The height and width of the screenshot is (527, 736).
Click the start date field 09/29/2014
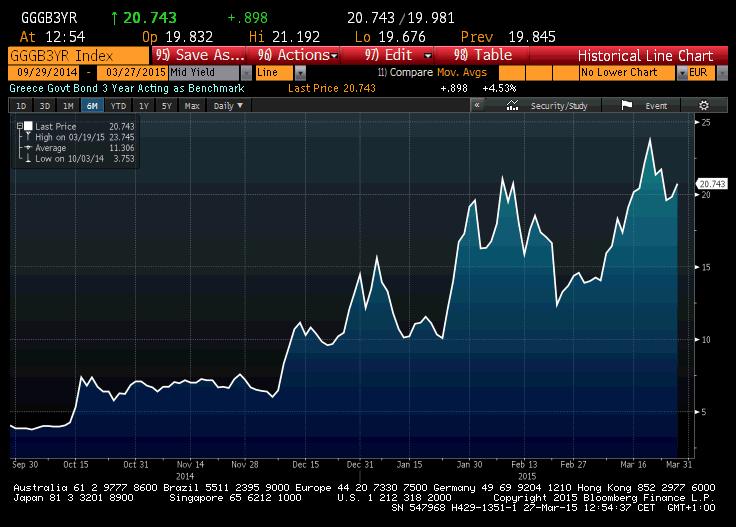pyautogui.click(x=46, y=72)
